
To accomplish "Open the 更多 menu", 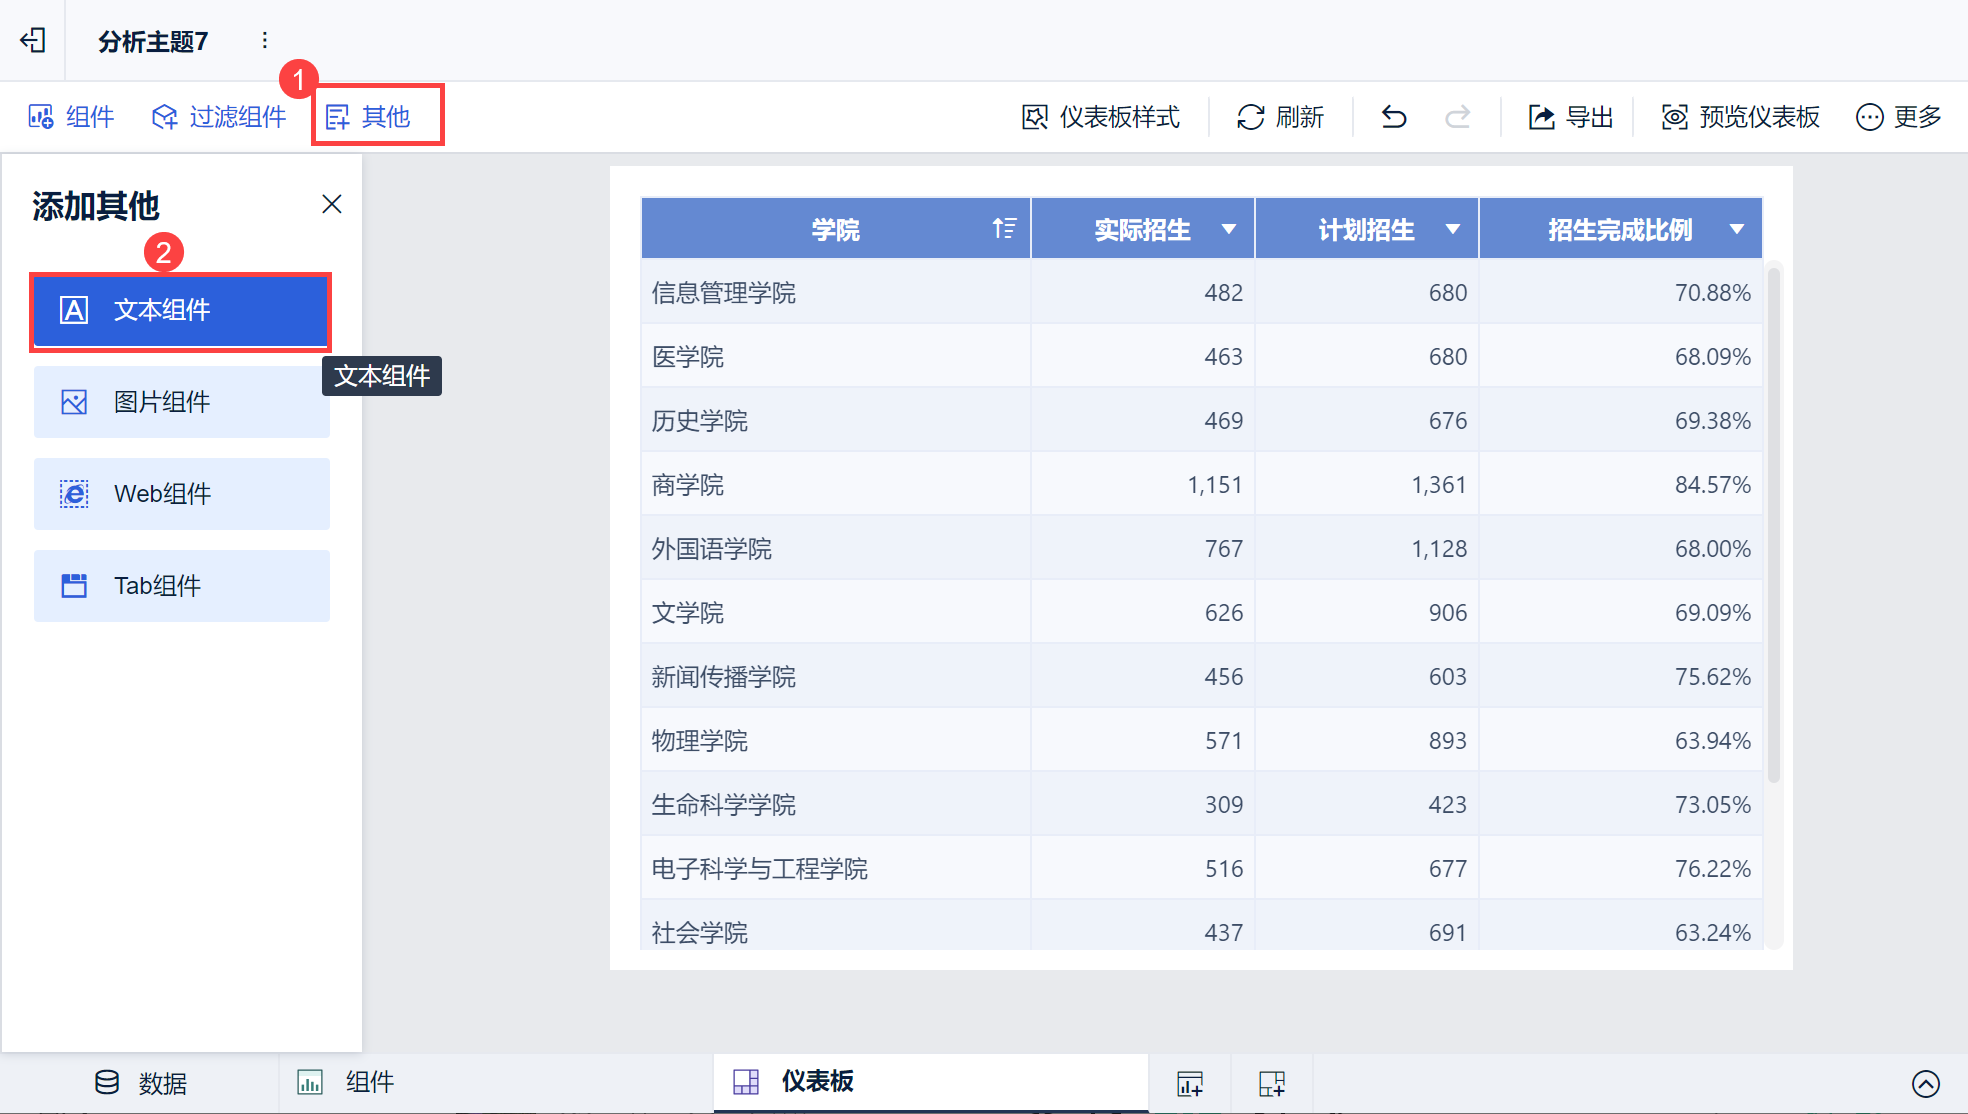I will 1898,117.
